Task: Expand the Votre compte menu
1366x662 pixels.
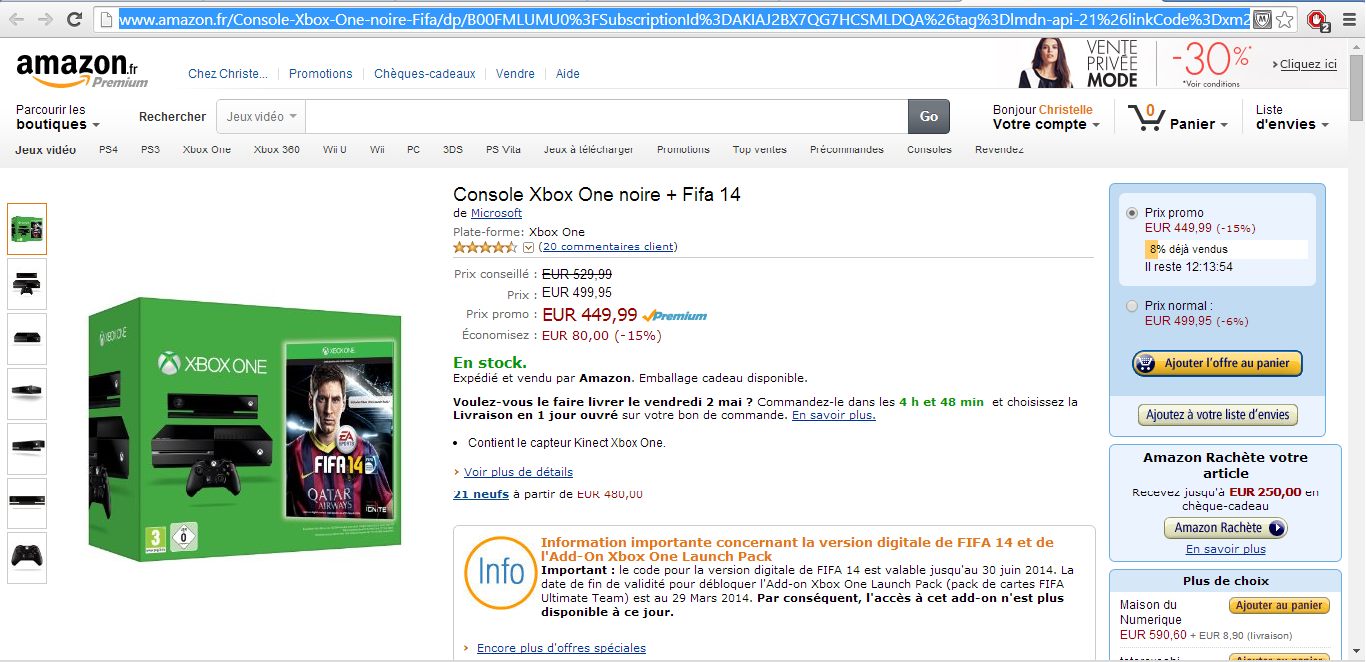Action: [x=1046, y=125]
